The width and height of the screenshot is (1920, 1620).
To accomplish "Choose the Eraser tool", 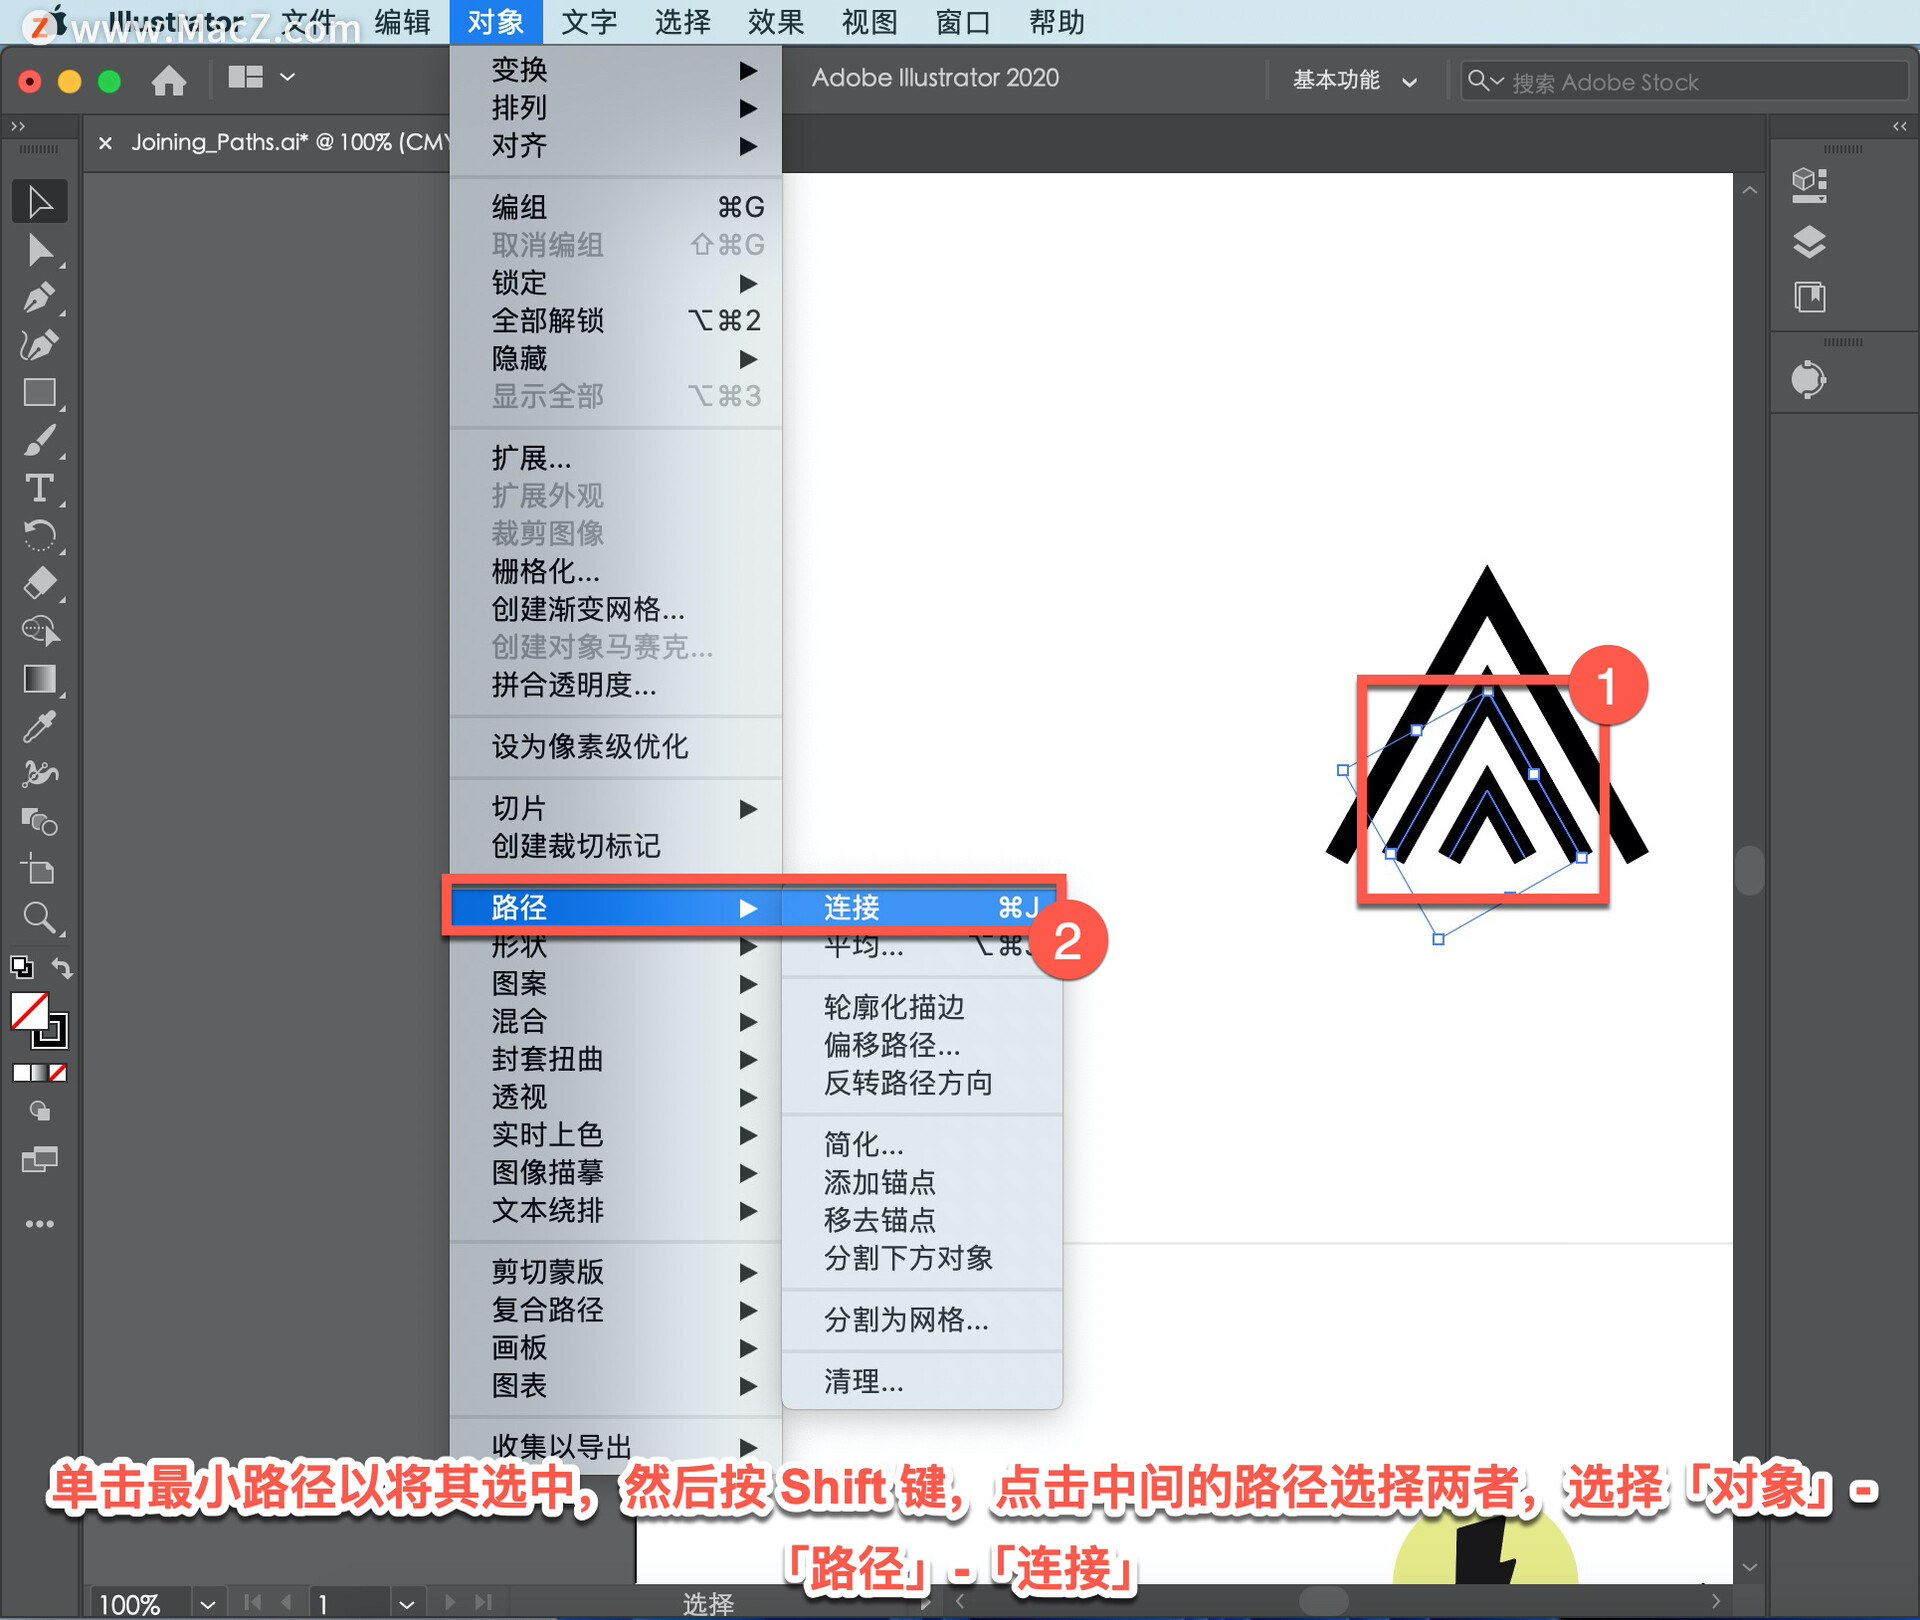I will click(39, 583).
